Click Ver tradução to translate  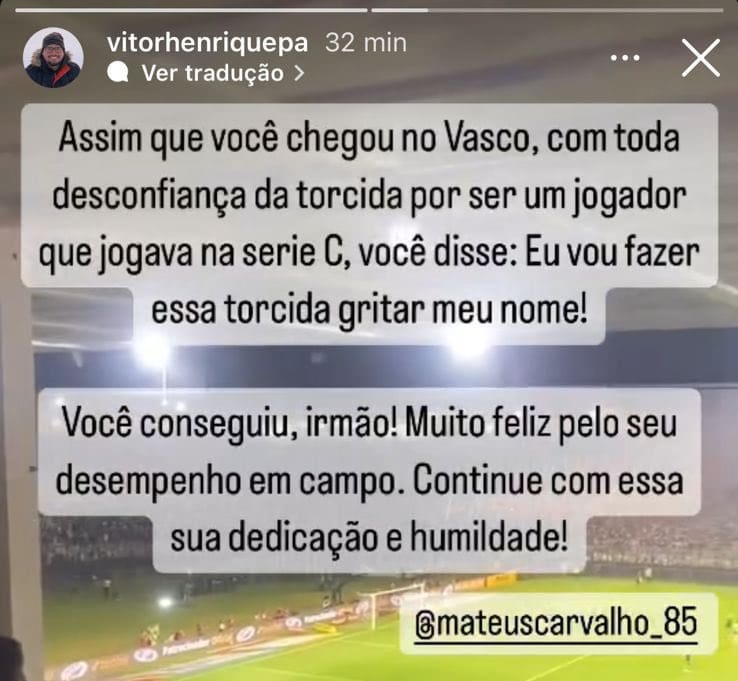pyautogui.click(x=212, y=73)
